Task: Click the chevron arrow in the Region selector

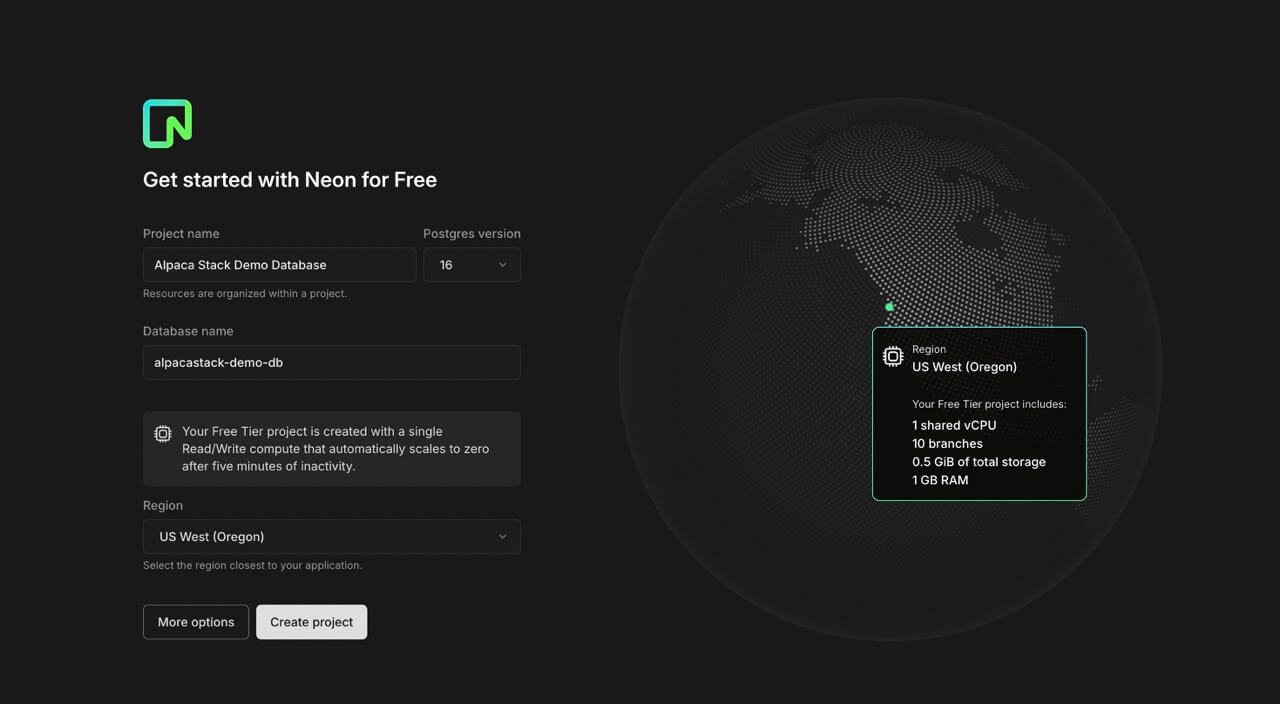Action: click(502, 537)
